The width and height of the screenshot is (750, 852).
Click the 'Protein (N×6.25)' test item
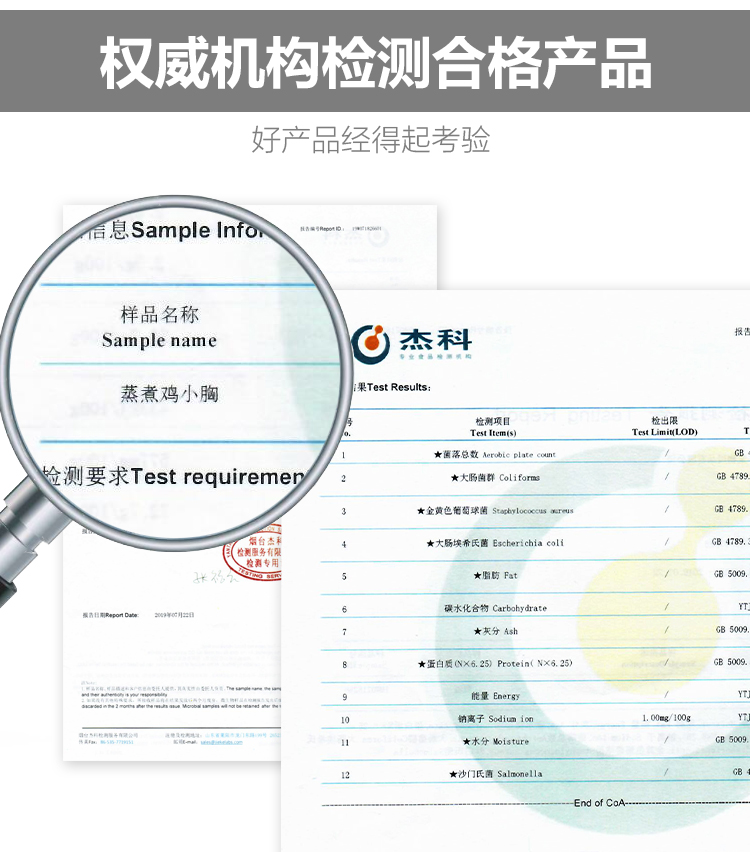(495, 663)
